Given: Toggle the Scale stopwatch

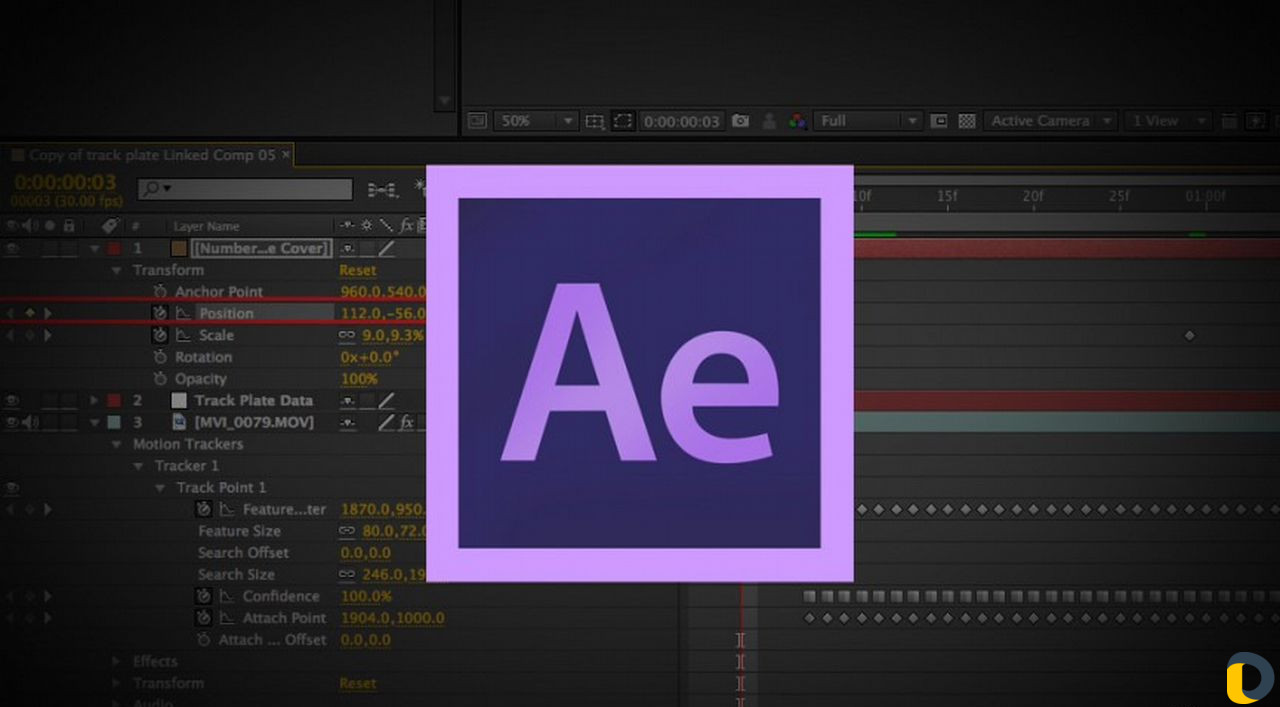Looking at the screenshot, I should 160,336.
